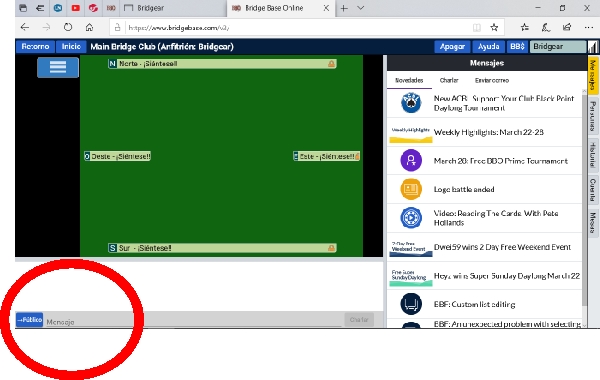Click the Mensaje chat input field

point(193,321)
